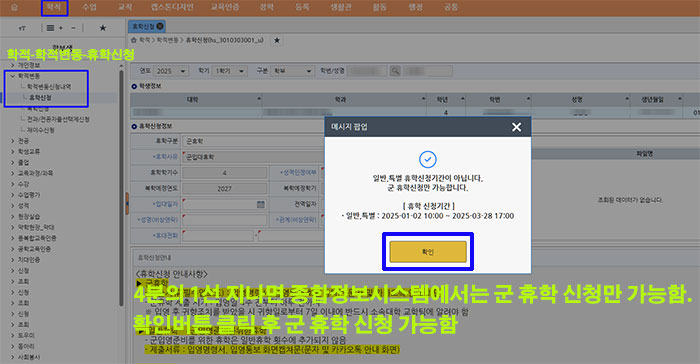Viewport: 700px width, 364px height.
Task: Open the calendar icon in 입대일자 field
Action: point(261,204)
